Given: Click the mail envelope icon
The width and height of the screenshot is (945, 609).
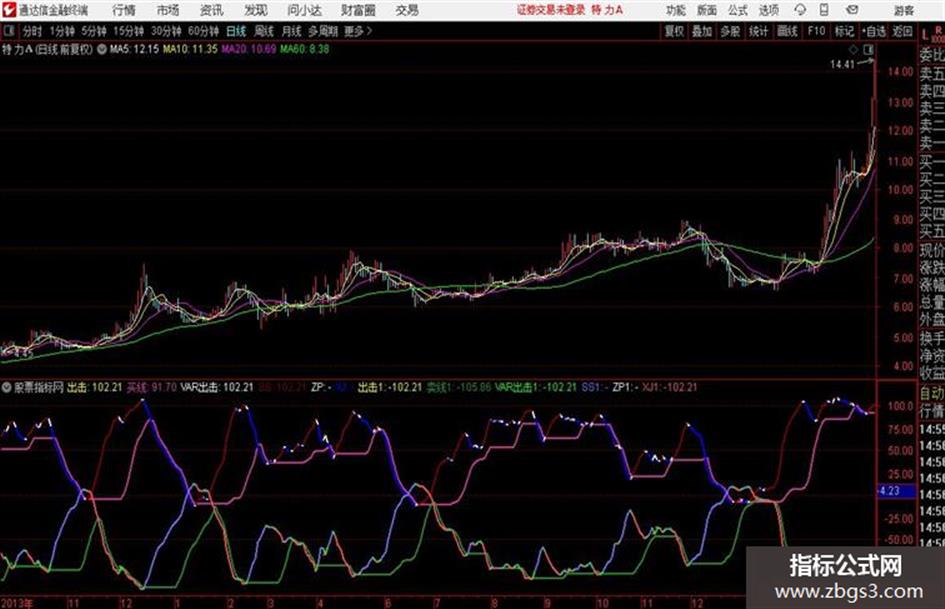Looking at the screenshot, I should click(852, 10).
